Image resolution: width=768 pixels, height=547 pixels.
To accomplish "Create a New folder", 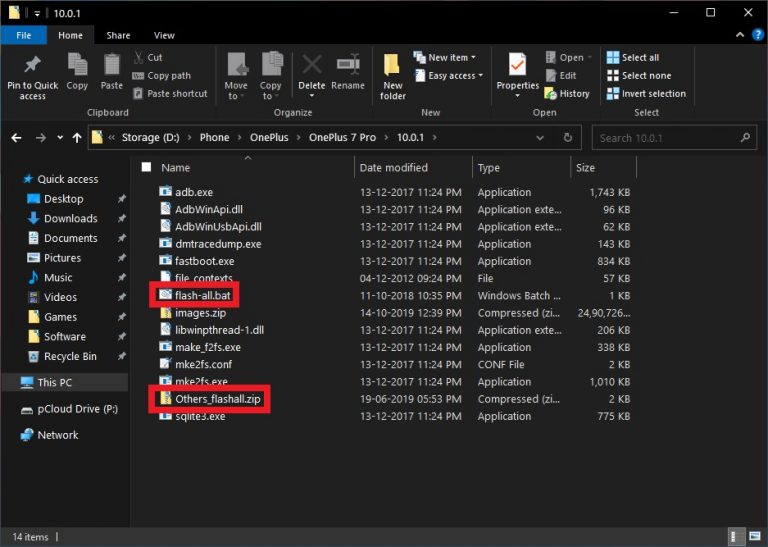I will [x=393, y=77].
